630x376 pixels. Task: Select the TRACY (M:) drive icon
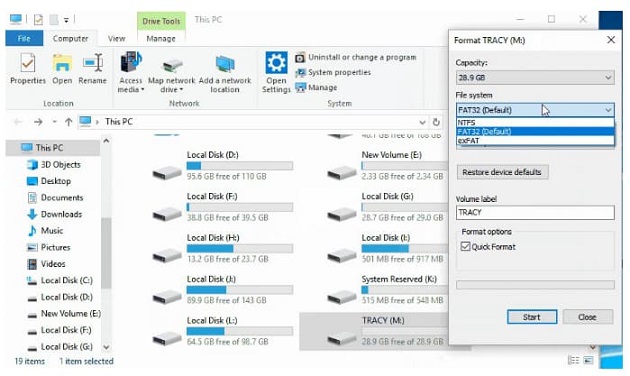pyautogui.click(x=342, y=338)
